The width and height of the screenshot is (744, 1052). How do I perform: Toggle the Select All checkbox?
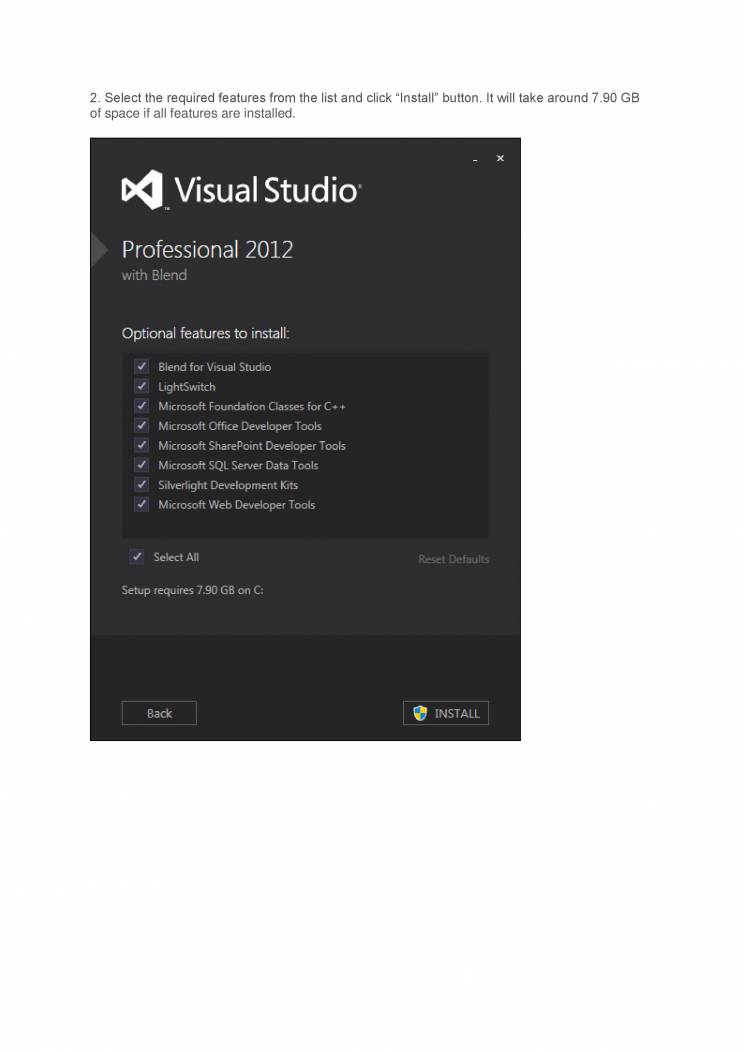tap(137, 557)
